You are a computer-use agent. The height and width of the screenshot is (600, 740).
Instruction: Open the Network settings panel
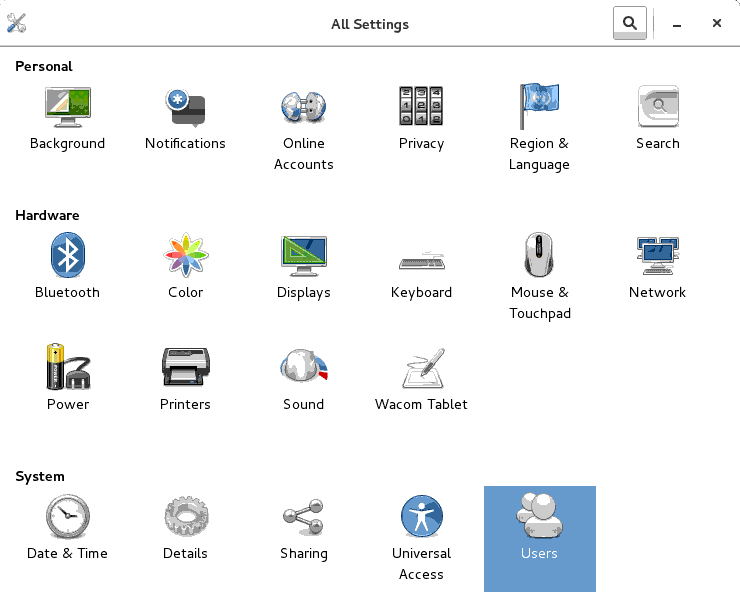click(x=657, y=256)
